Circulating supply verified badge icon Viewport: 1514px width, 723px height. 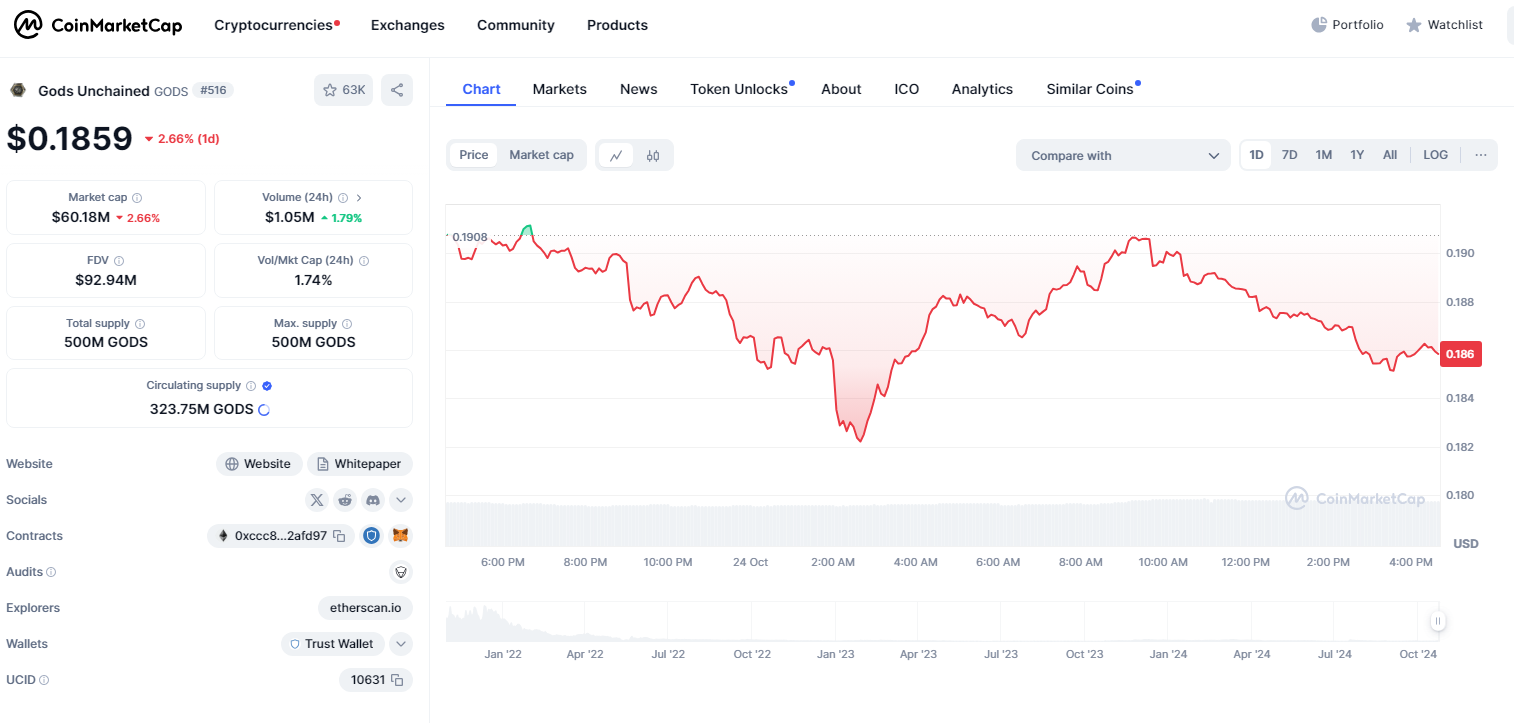[x=267, y=386]
